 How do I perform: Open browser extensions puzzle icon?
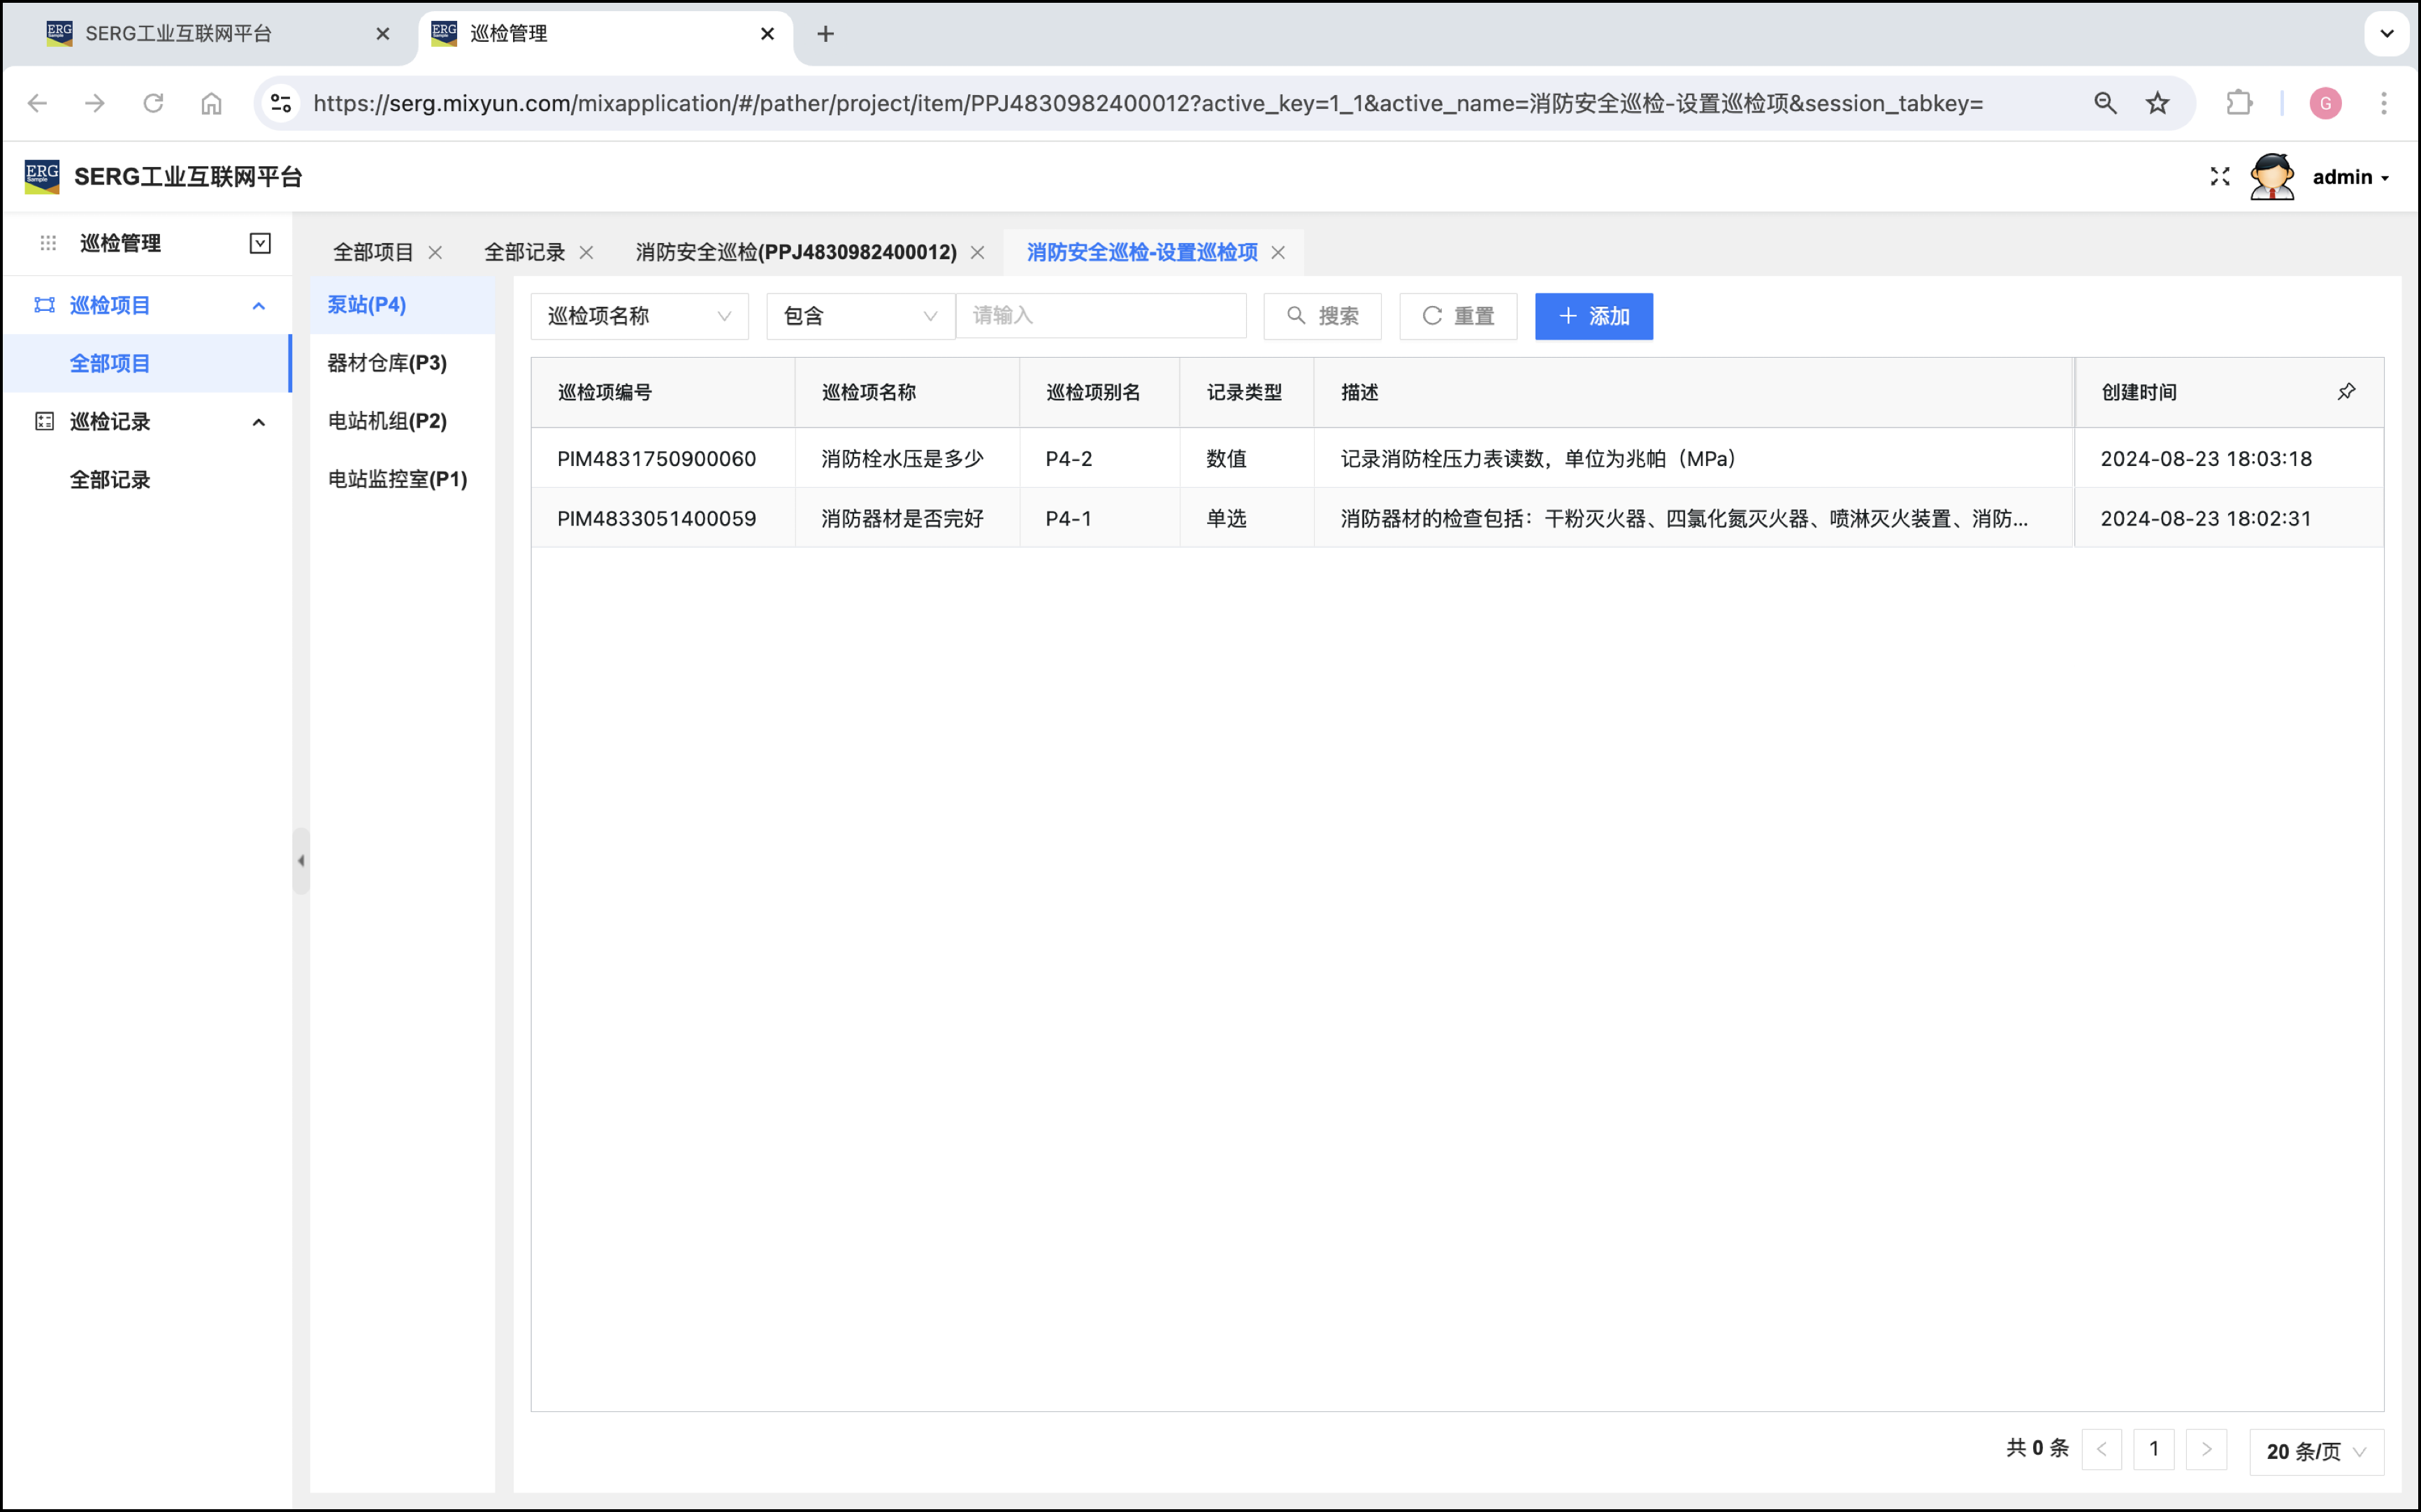2238,103
